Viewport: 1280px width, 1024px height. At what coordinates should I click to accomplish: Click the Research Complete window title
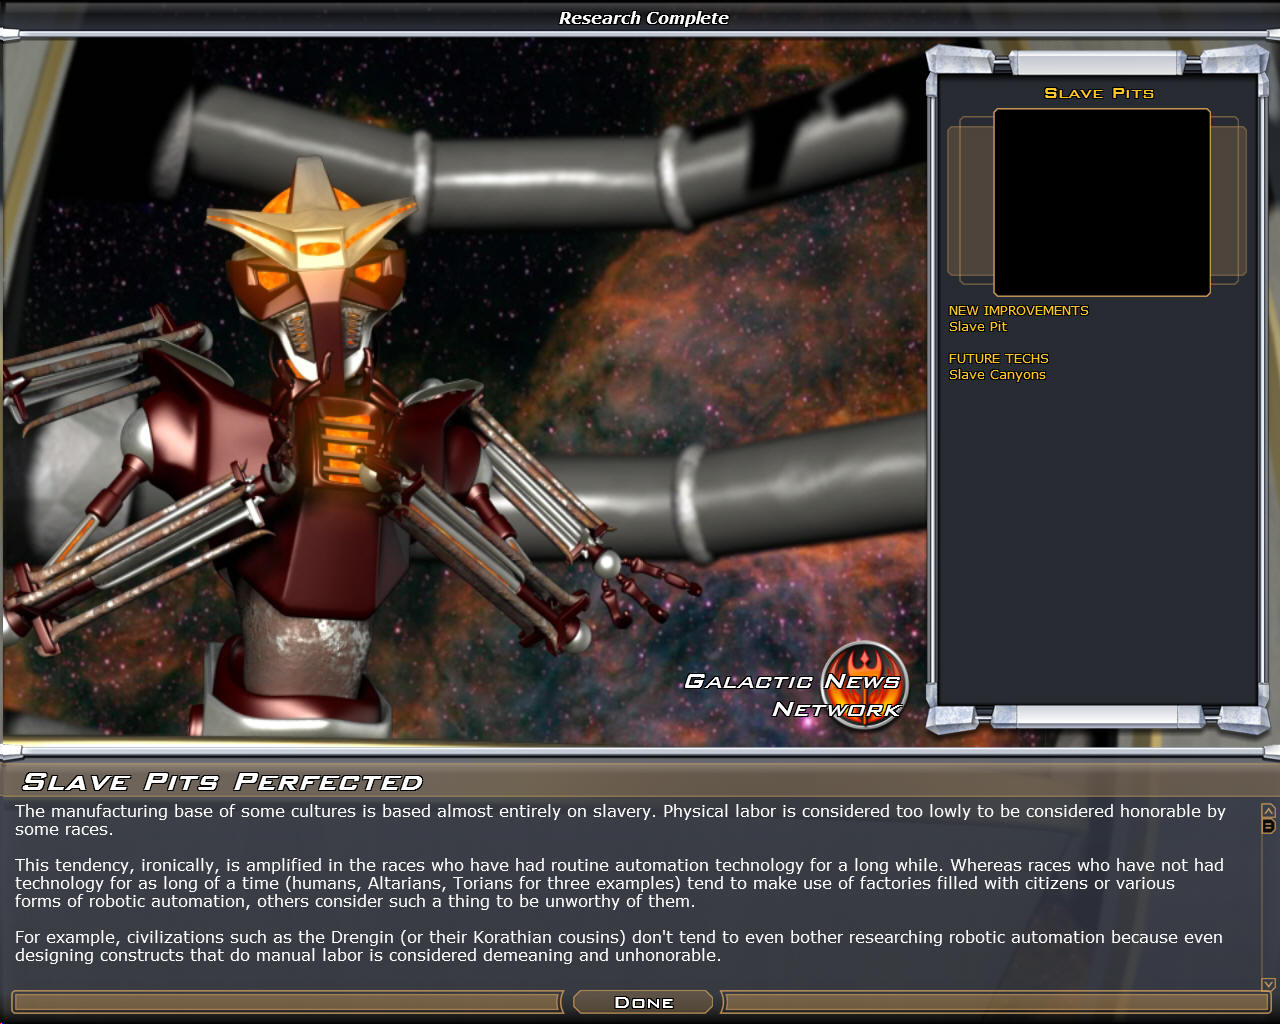click(x=643, y=18)
